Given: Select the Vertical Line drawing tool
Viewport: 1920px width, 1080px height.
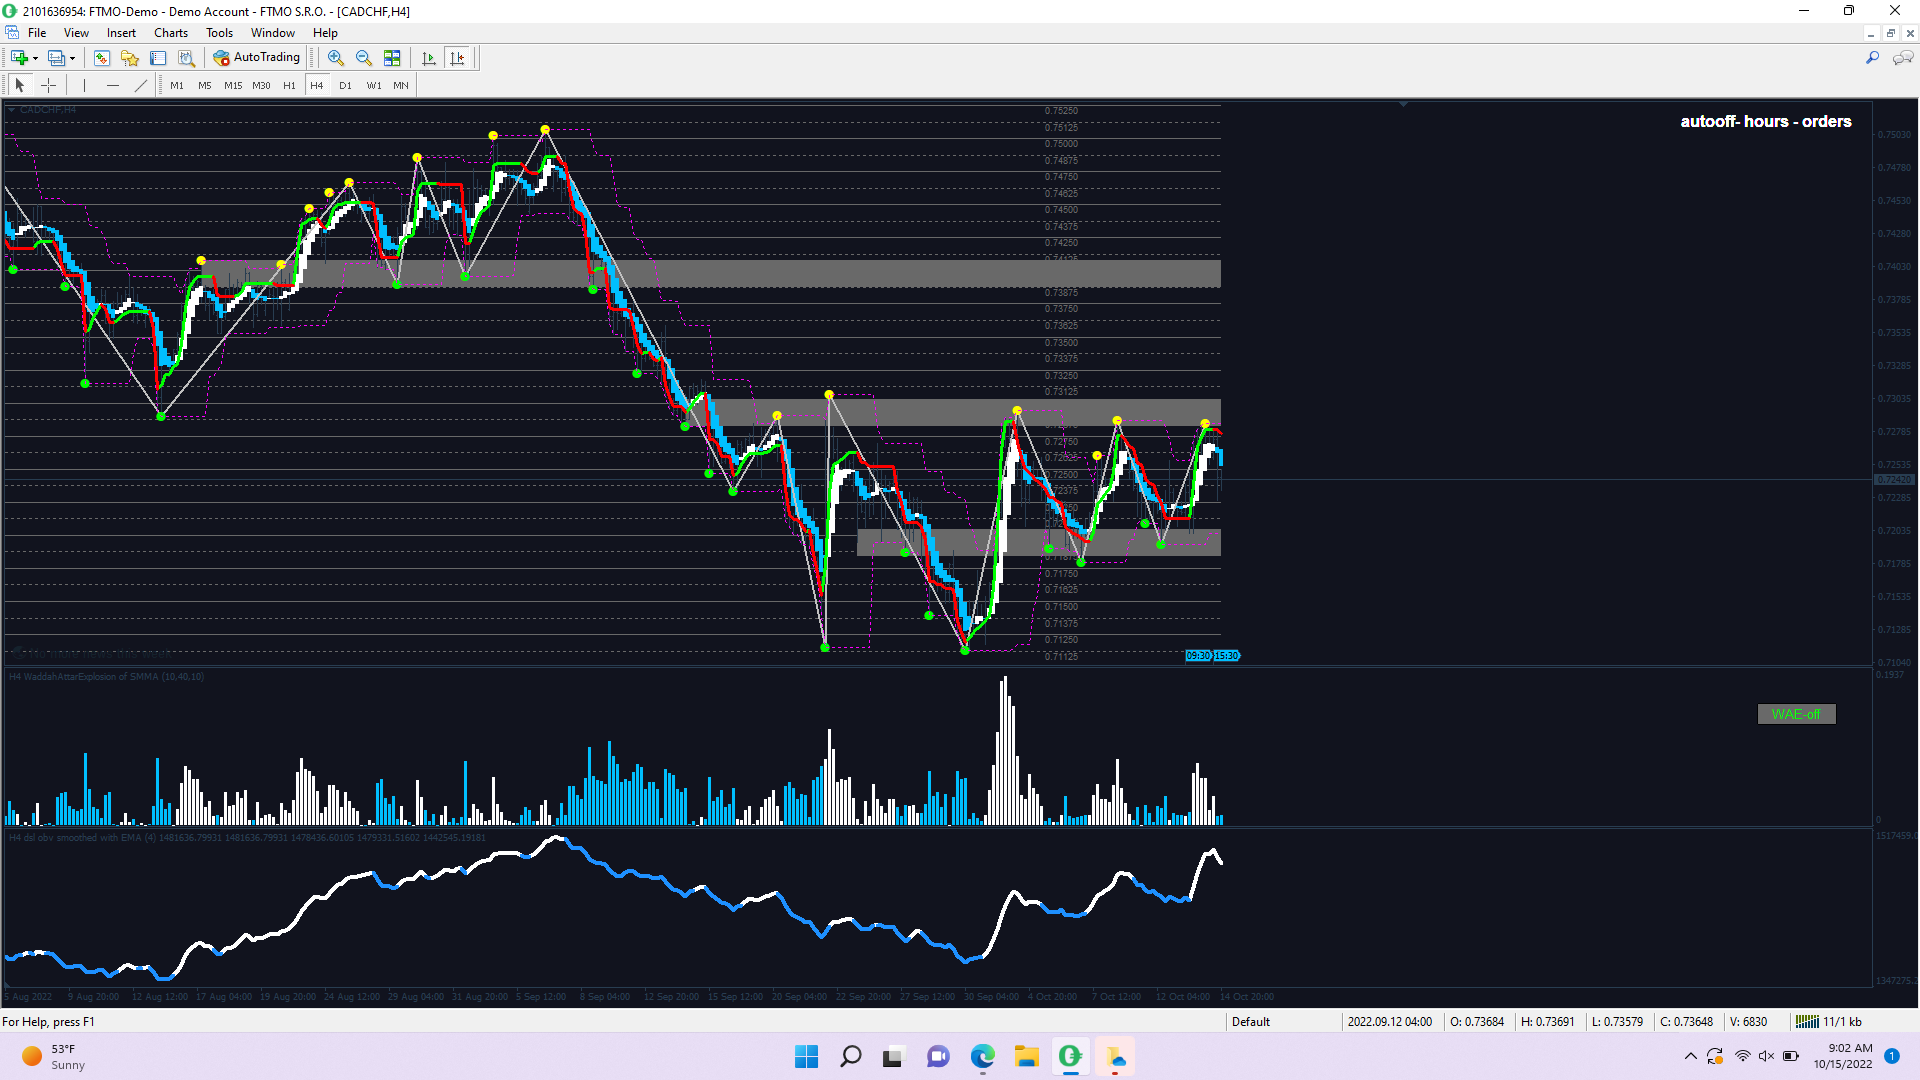Looking at the screenshot, I should click(x=85, y=85).
